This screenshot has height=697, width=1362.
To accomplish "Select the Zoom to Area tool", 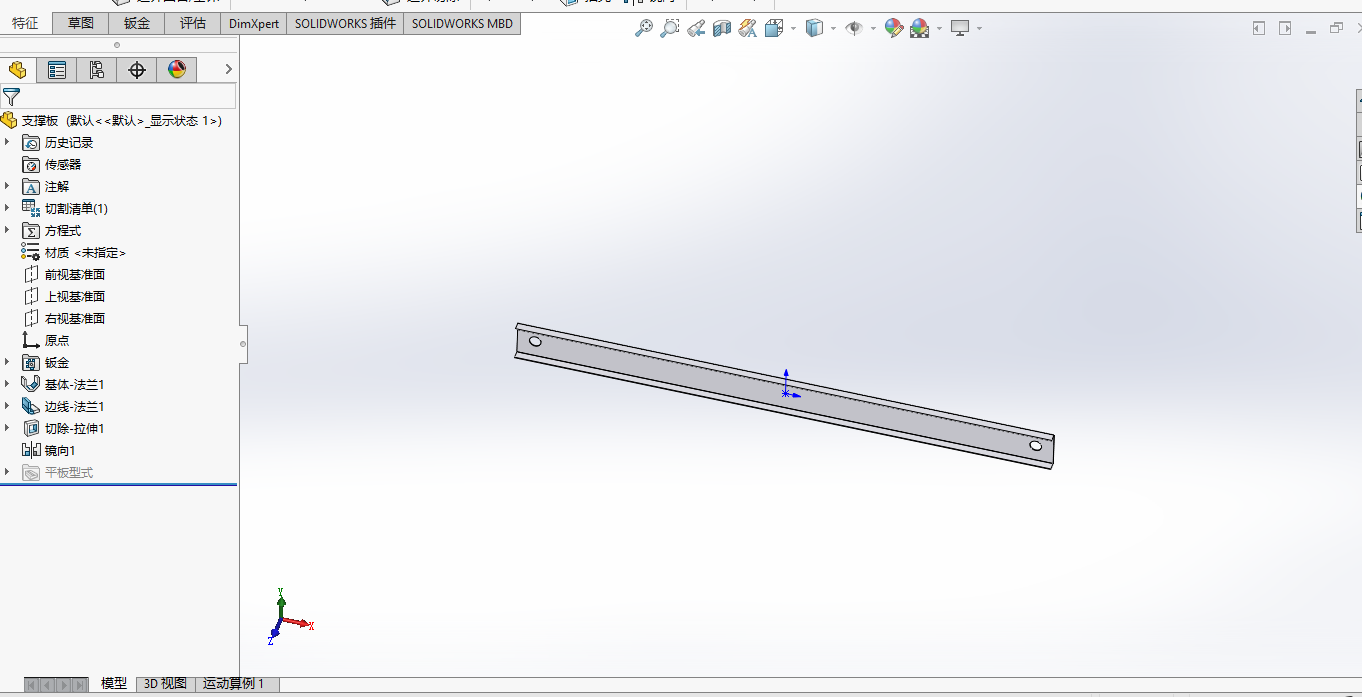I will tap(670, 28).
